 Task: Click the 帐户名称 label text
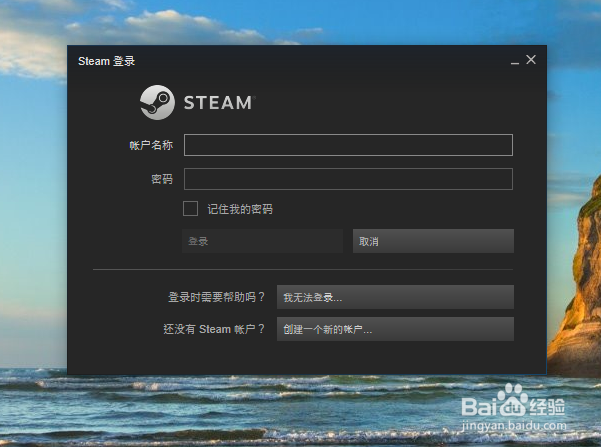pos(151,145)
